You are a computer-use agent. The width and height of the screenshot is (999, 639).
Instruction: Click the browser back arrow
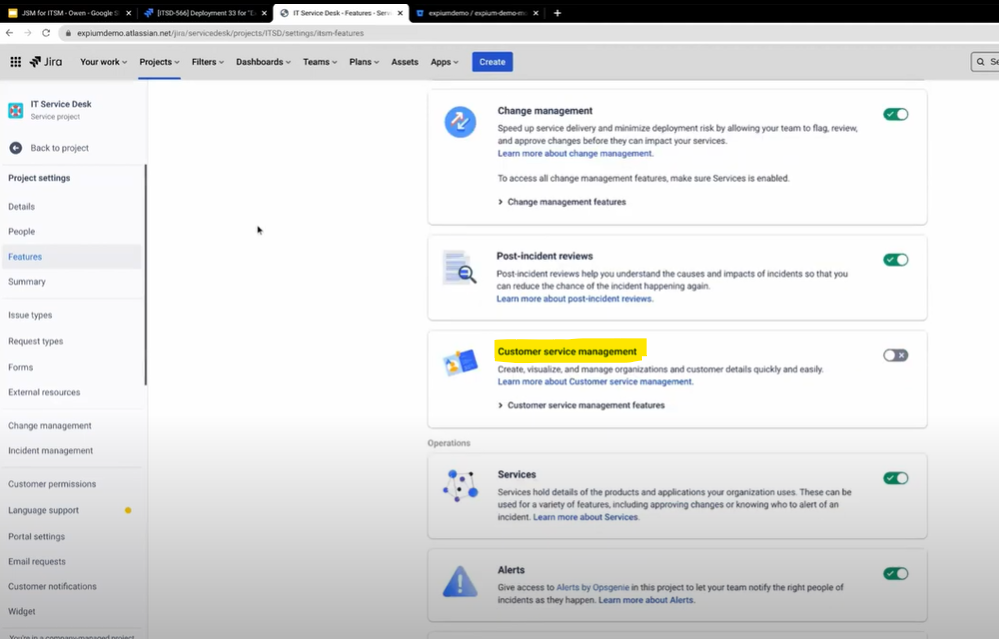click(10, 32)
